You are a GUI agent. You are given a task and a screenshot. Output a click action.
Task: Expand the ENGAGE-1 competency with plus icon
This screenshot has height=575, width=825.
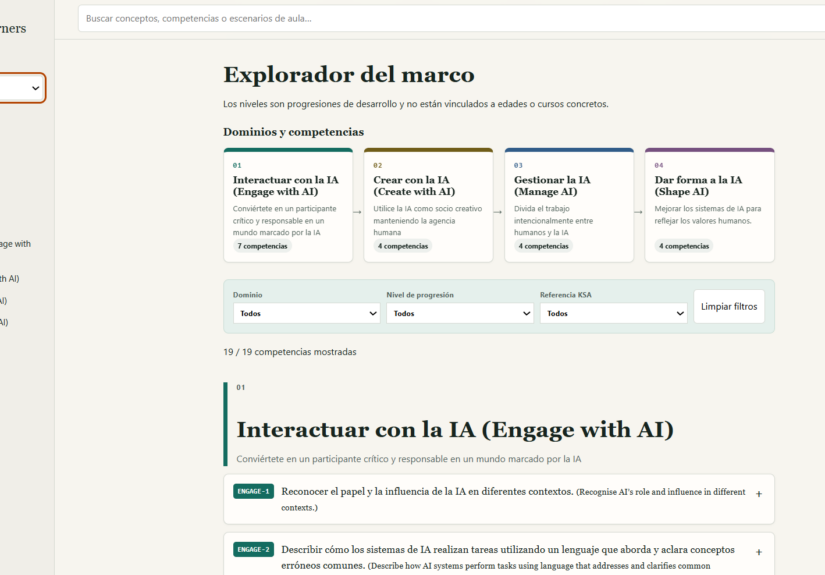click(759, 494)
